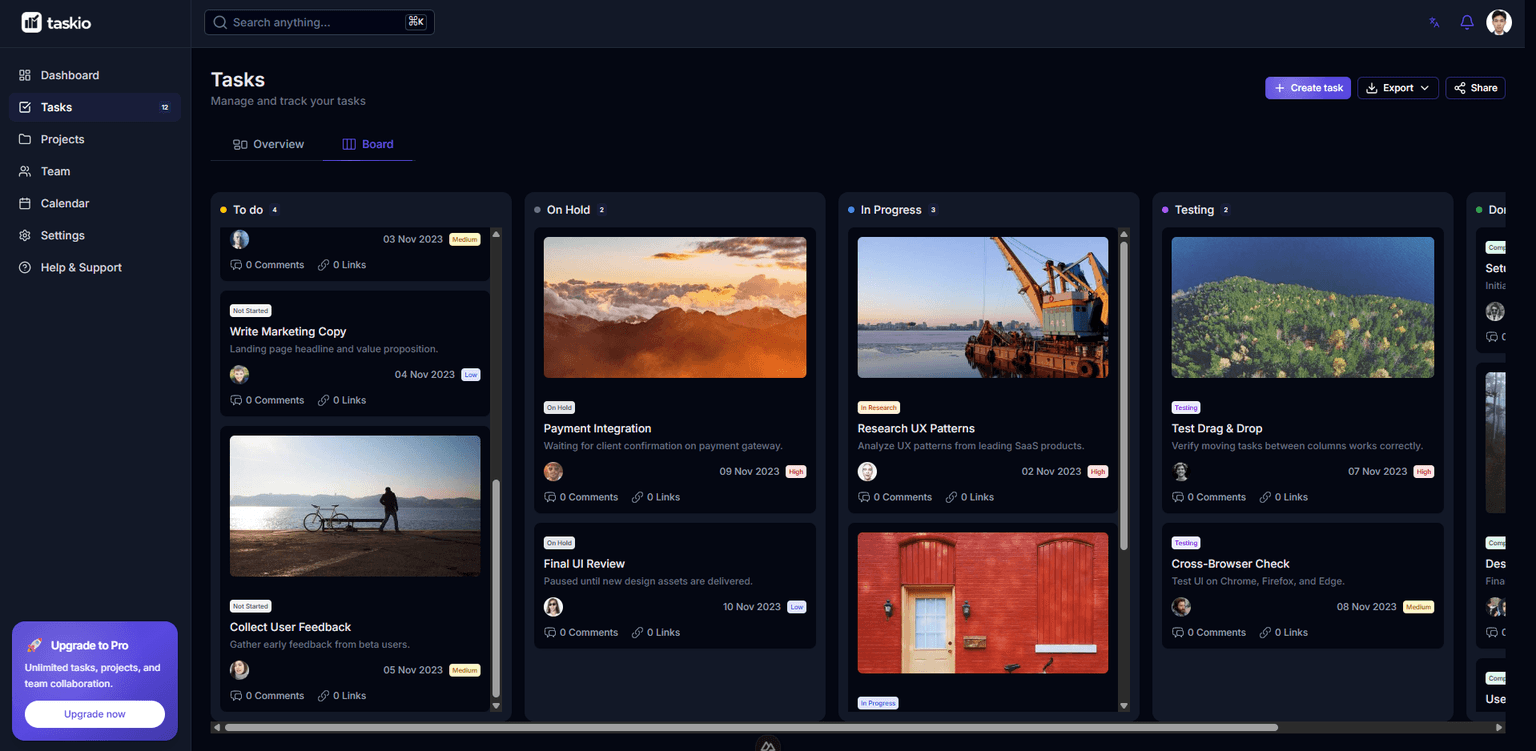Click the Upgrade now button
This screenshot has height=751, width=1536.
(x=94, y=714)
